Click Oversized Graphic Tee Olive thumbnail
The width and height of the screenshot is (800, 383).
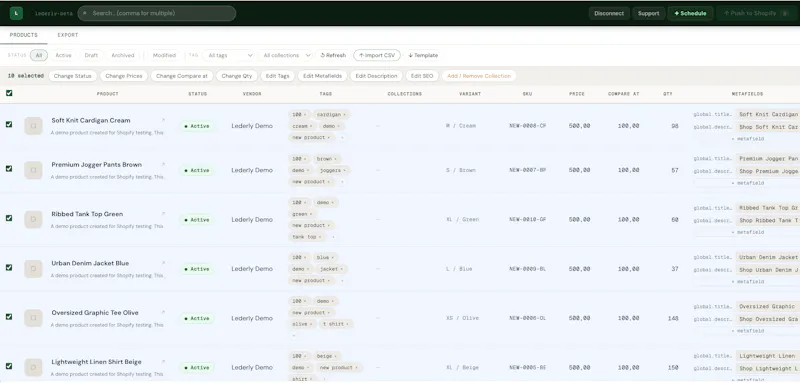(x=33, y=318)
